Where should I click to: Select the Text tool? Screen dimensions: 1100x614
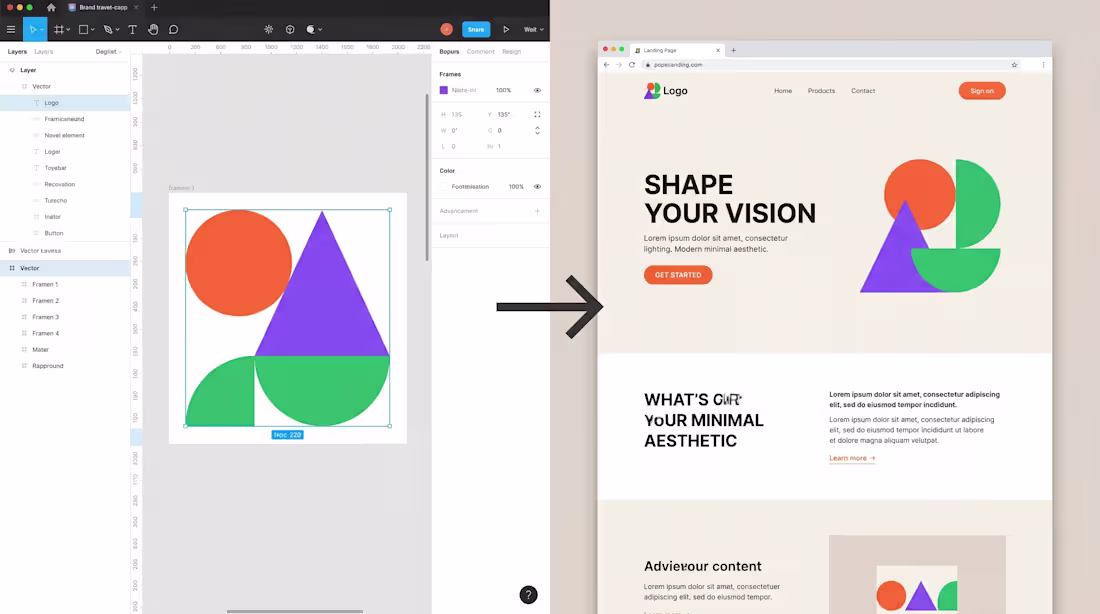132,29
